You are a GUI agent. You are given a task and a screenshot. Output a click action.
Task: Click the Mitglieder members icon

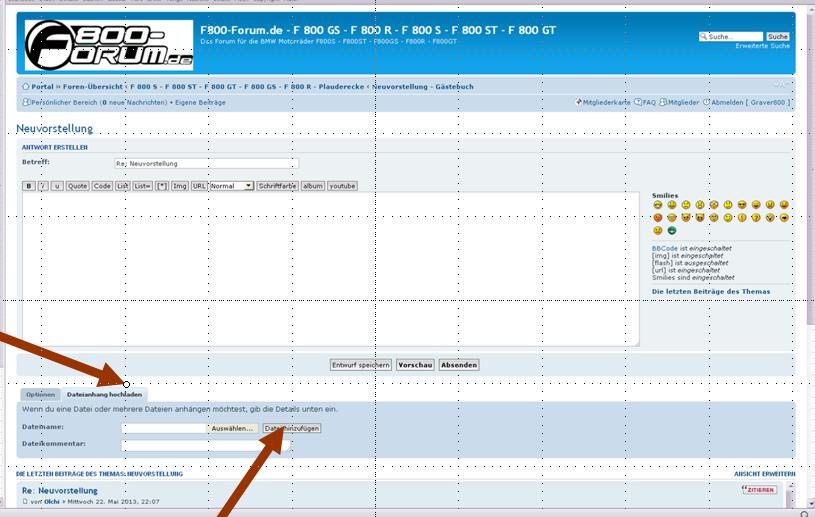(x=663, y=102)
